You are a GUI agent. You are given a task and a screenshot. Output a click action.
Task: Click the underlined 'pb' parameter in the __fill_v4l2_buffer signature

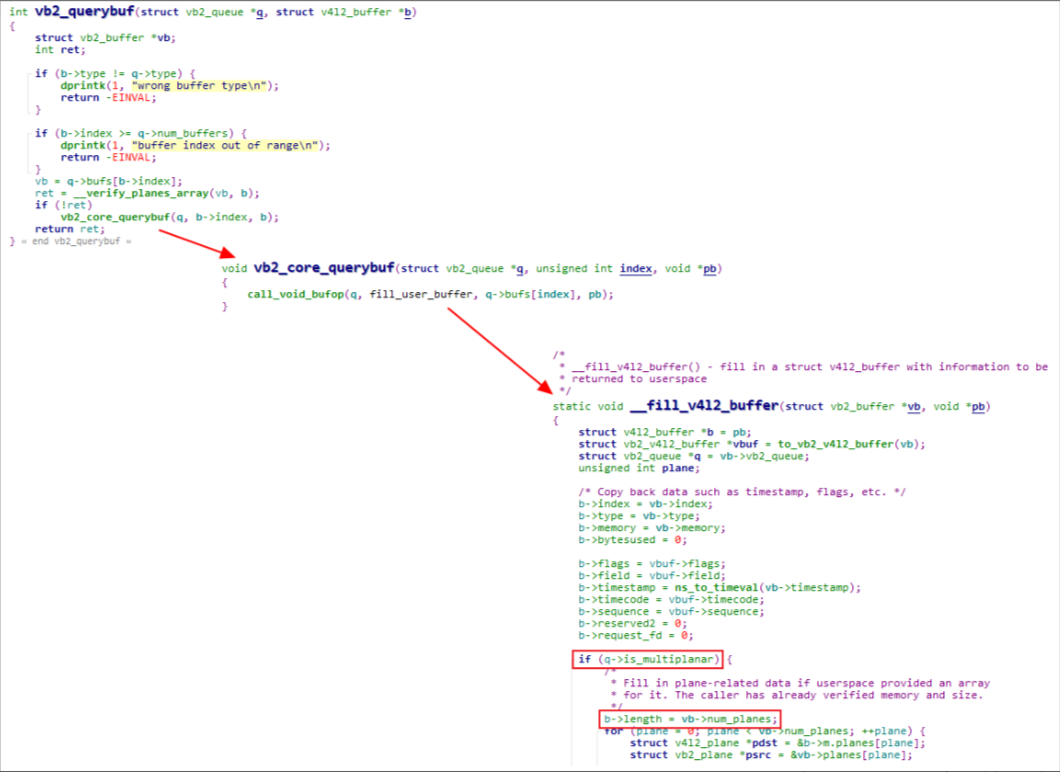(x=978, y=407)
